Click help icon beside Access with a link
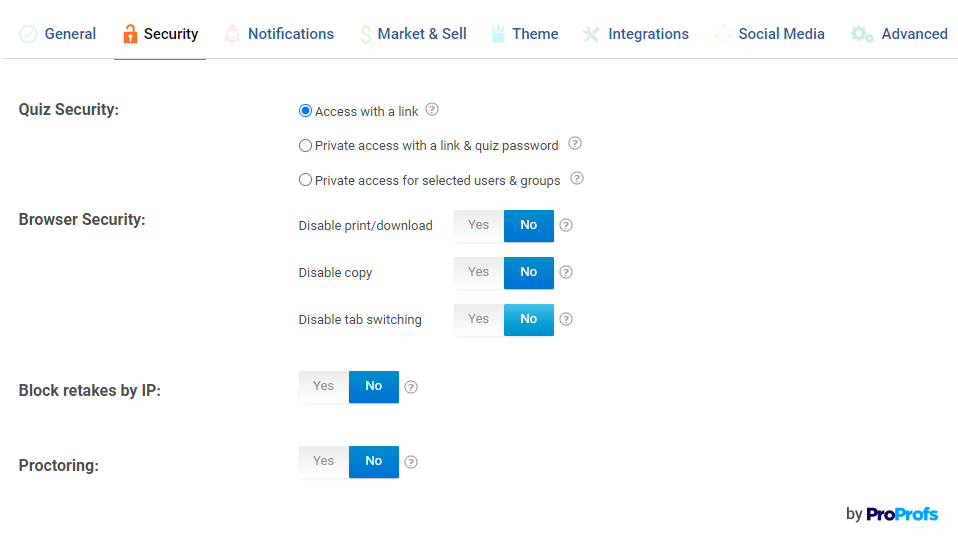 (432, 110)
